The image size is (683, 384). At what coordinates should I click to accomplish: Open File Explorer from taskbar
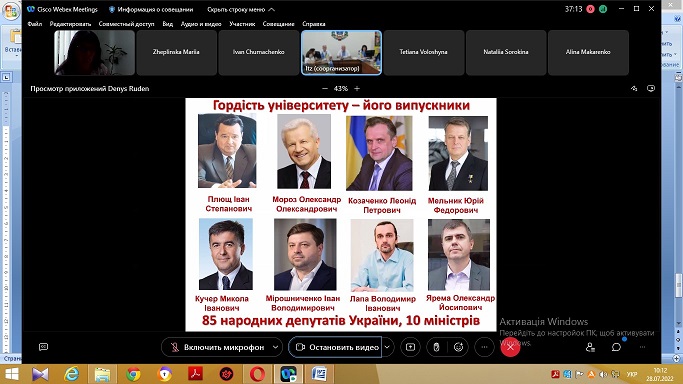coord(102,374)
